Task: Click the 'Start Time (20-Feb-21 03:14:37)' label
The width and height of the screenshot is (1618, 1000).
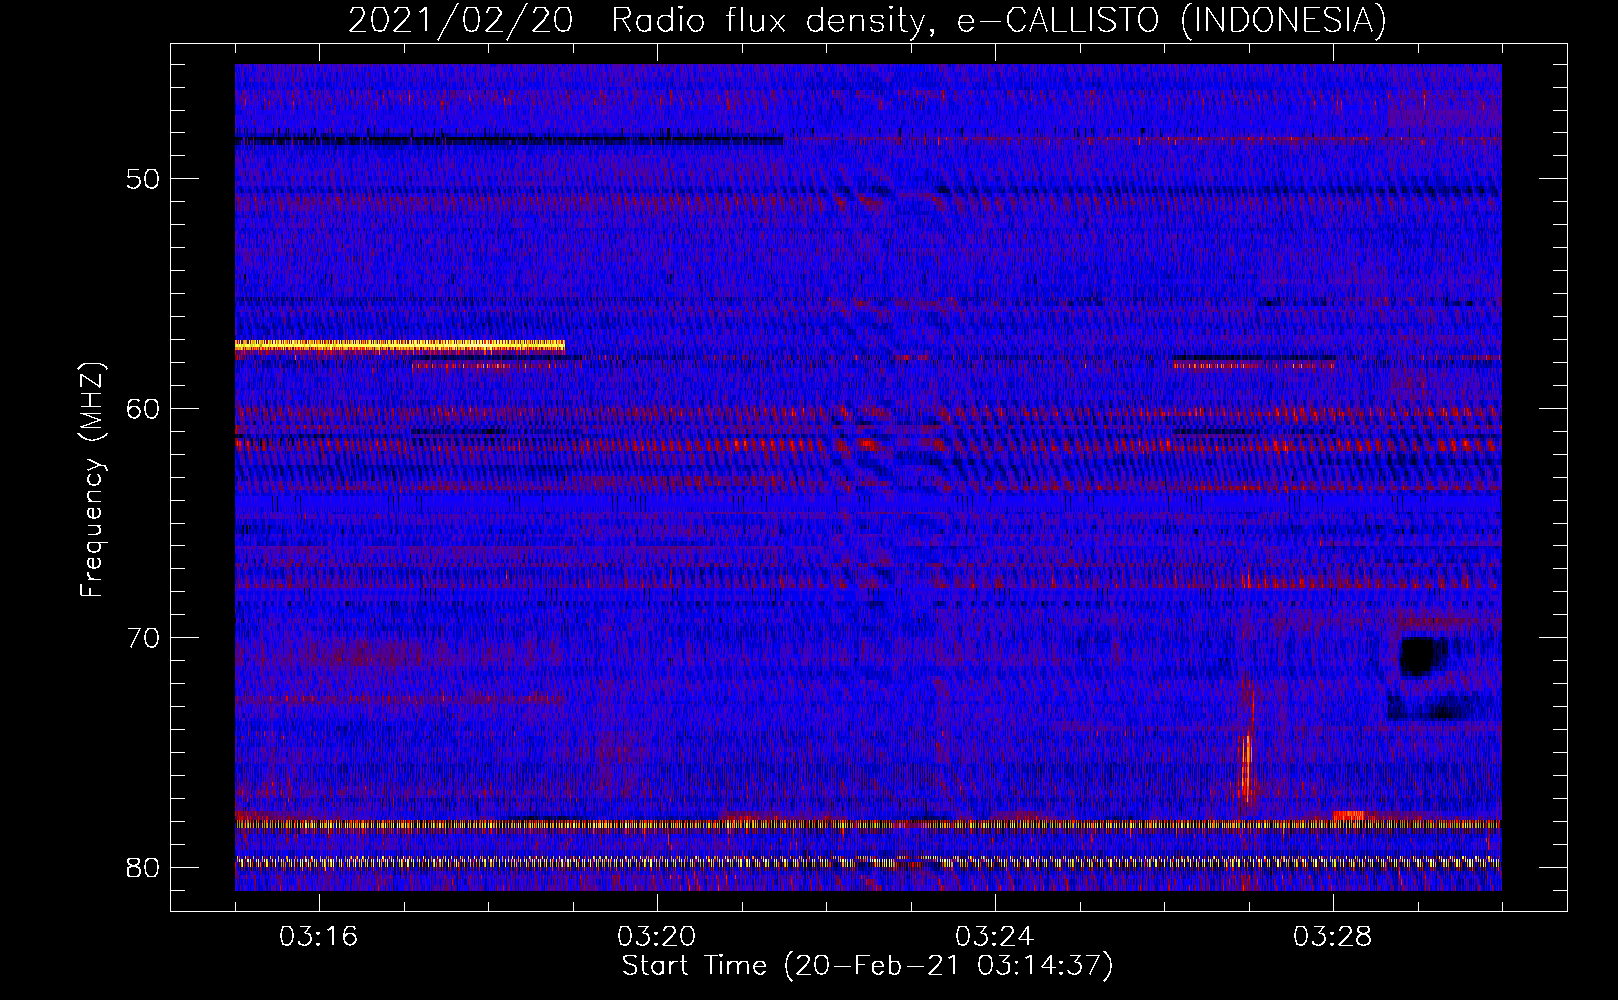Action: click(x=867, y=966)
